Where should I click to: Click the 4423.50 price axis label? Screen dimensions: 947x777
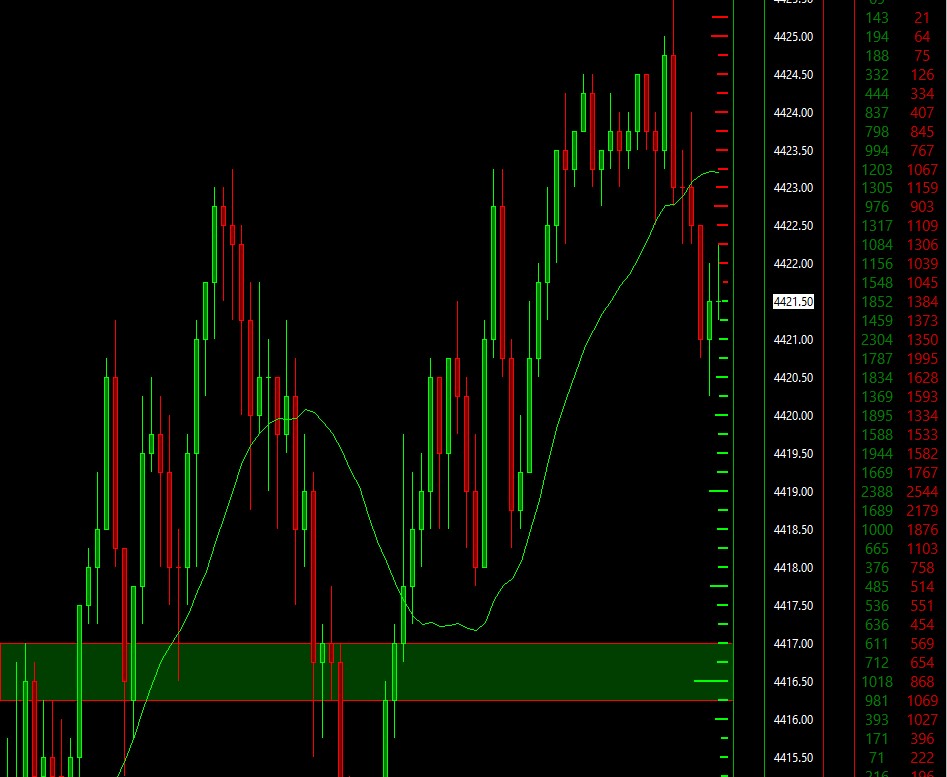(793, 150)
